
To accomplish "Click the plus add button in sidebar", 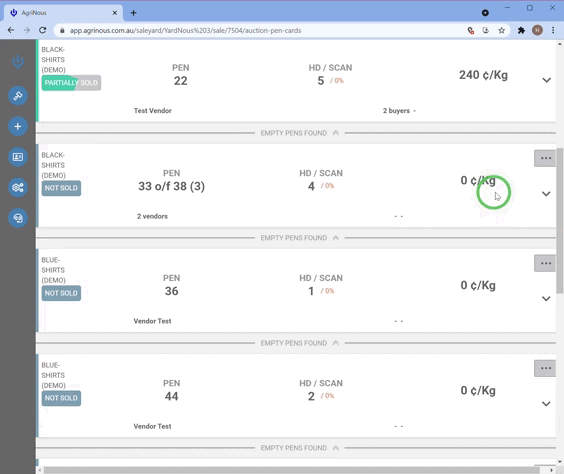I will click(x=18, y=126).
